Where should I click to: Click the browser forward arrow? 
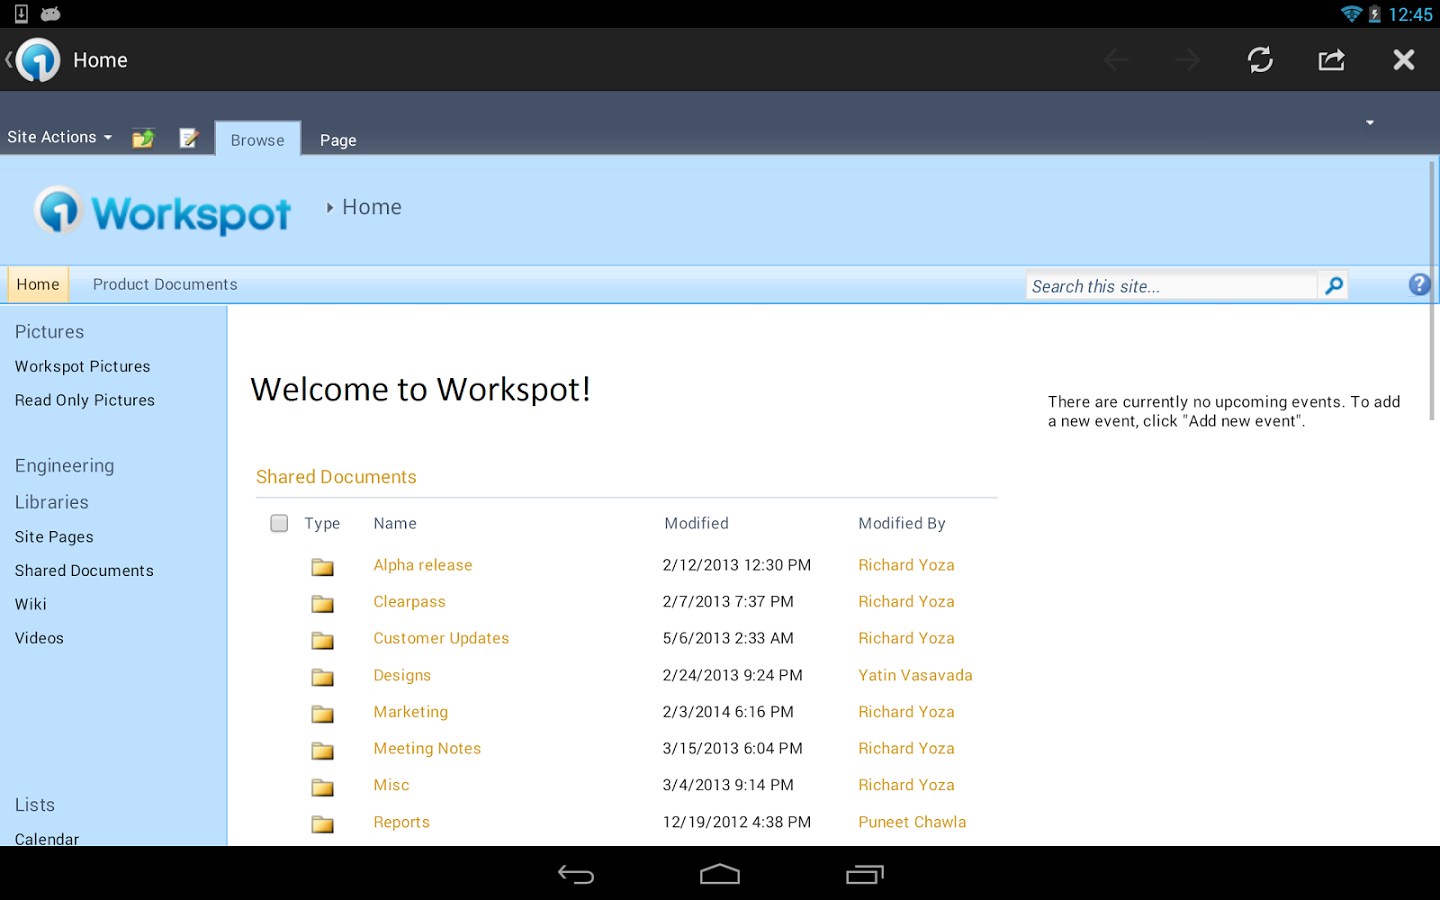(x=1187, y=60)
